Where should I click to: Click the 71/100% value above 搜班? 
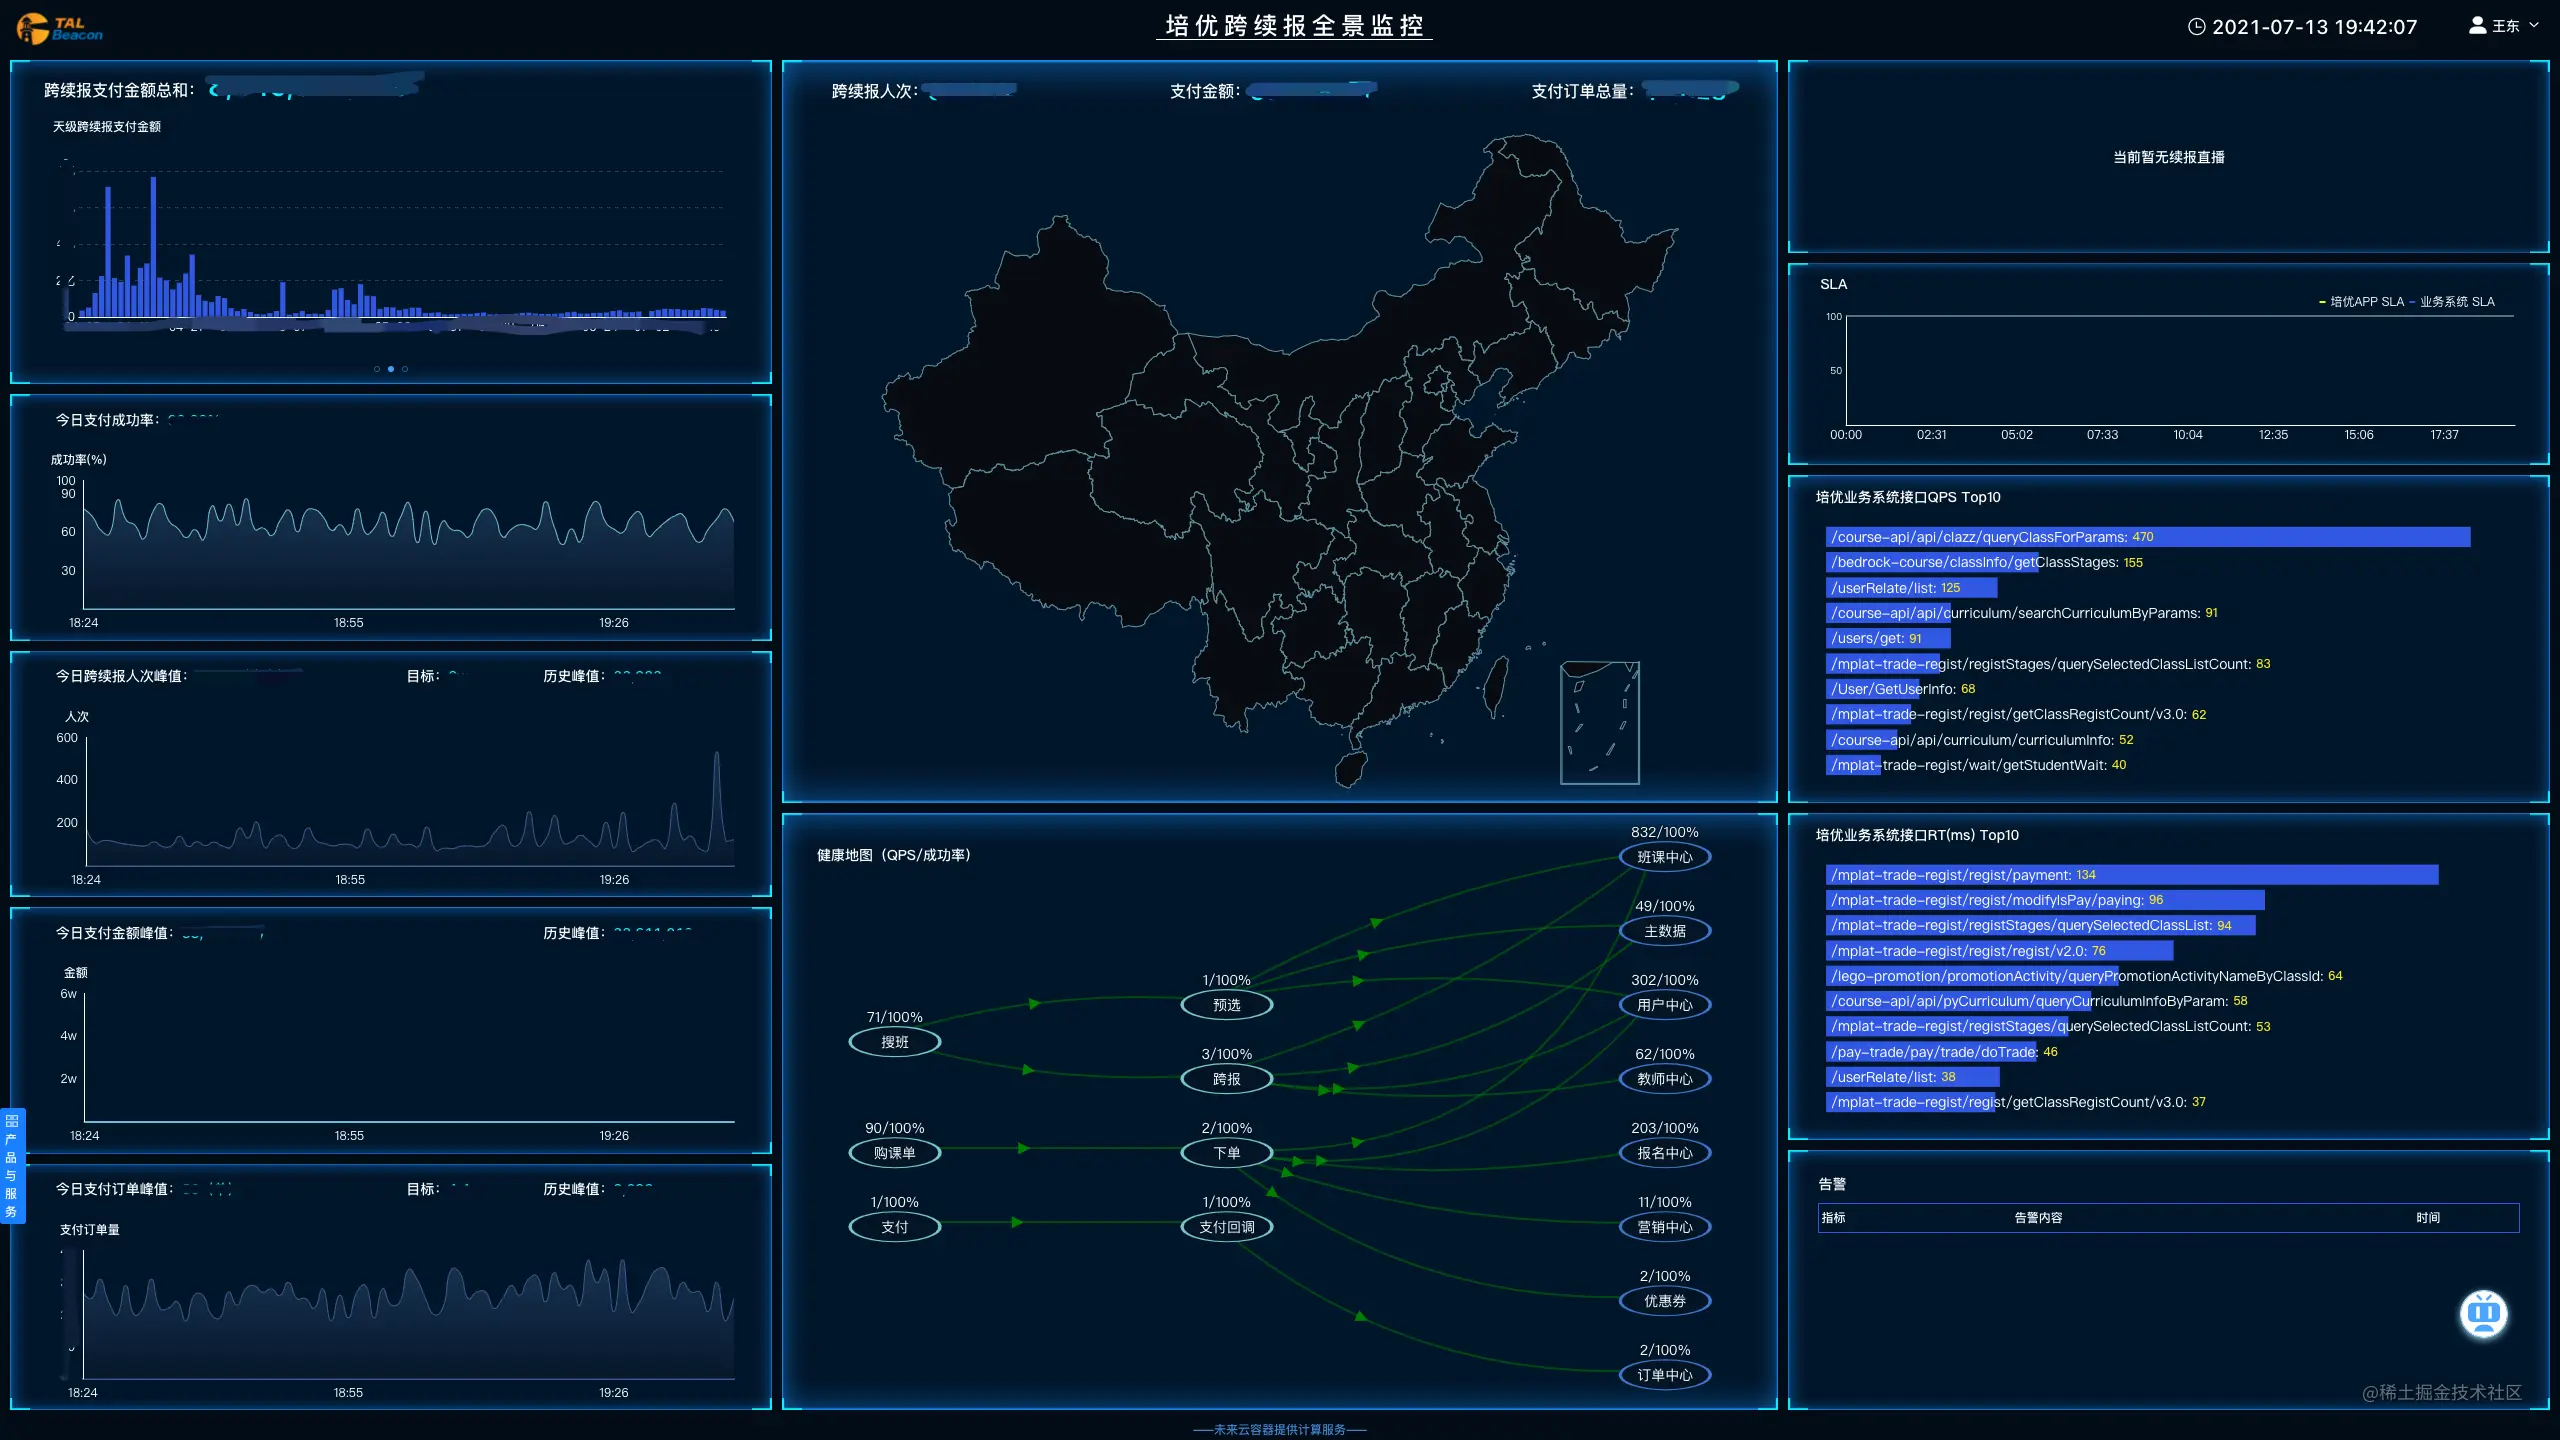tap(894, 1017)
